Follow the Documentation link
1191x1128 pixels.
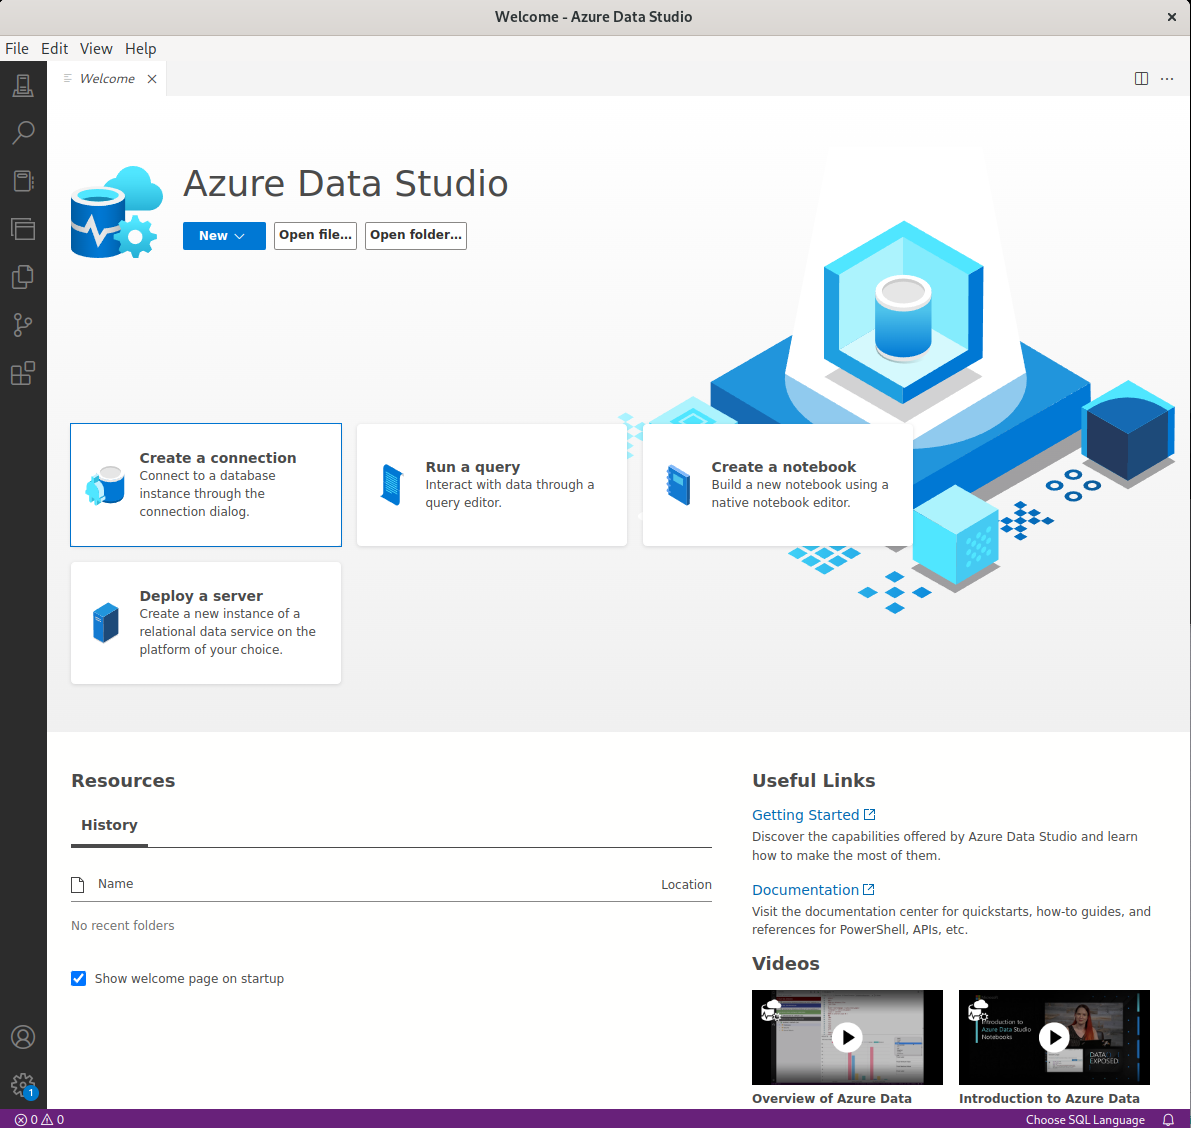click(806, 889)
